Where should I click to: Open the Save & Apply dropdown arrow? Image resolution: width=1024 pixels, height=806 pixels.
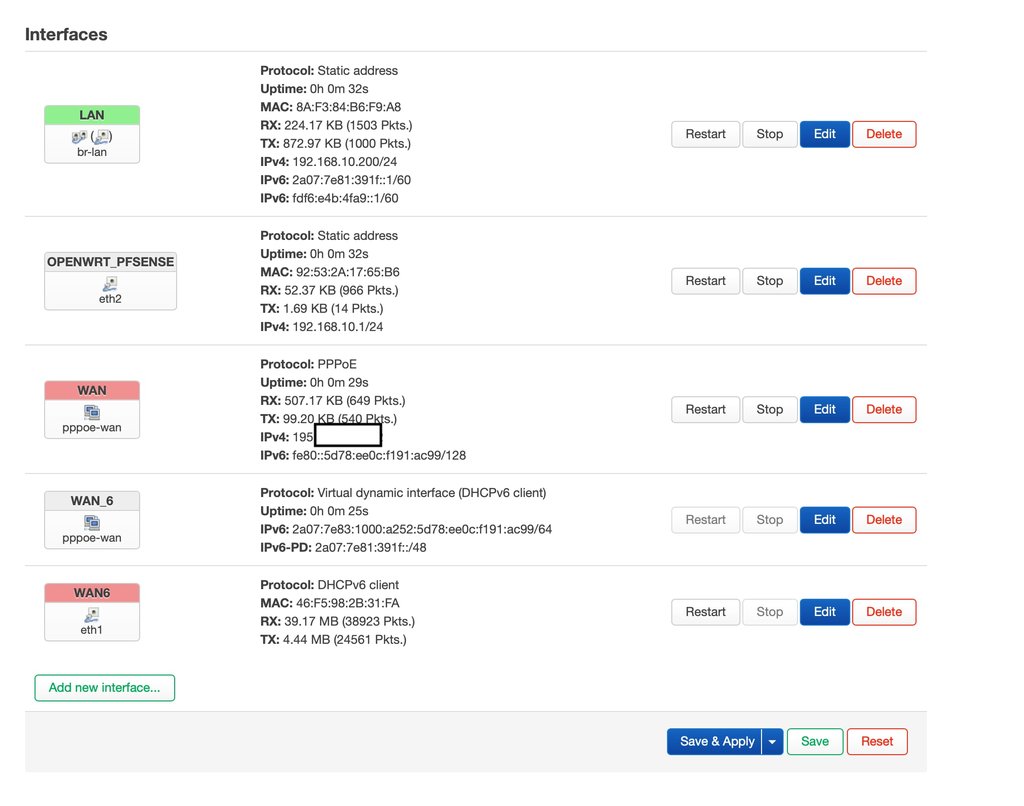772,741
